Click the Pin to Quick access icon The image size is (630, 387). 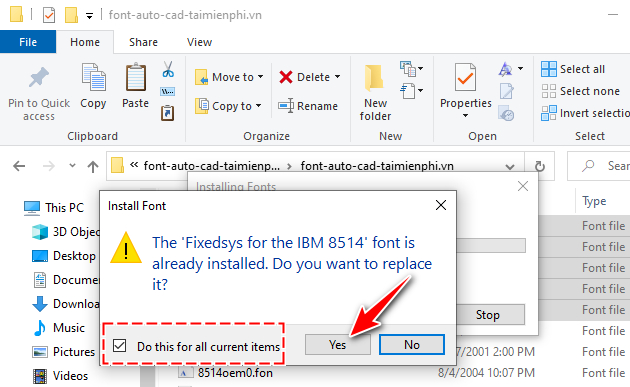pos(39,78)
